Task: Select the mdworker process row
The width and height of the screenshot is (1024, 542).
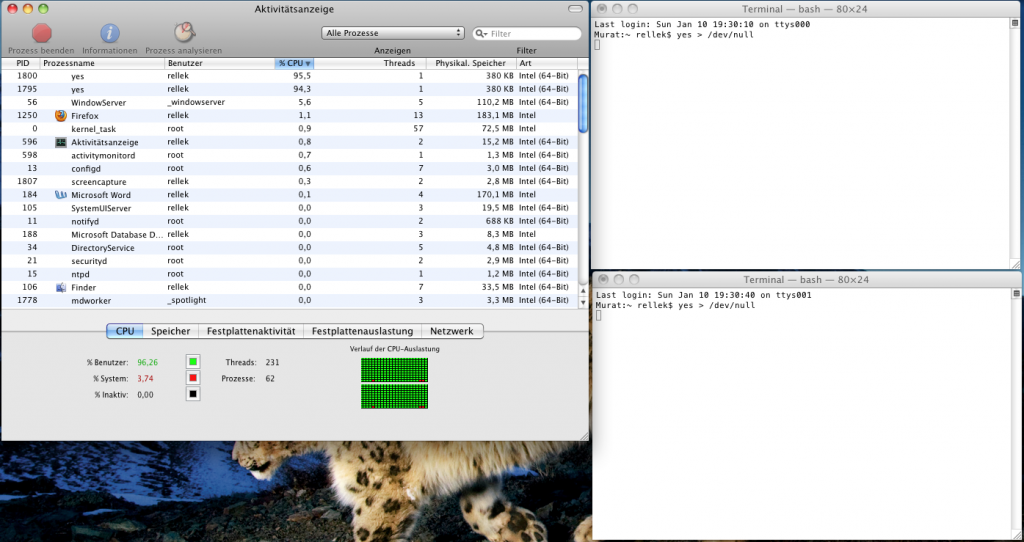Action: [289, 300]
